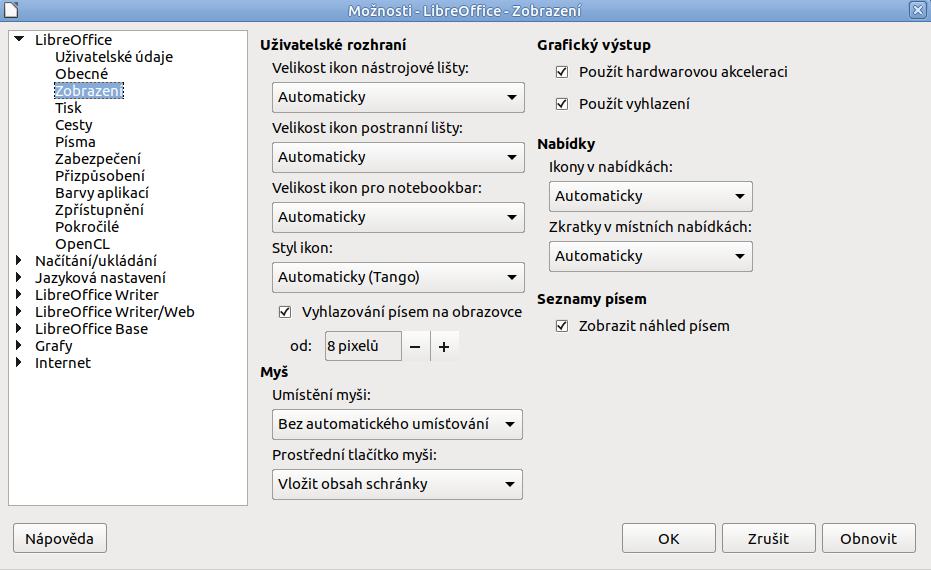Decrease font smoothing size with minus button
The image size is (931, 570).
pyautogui.click(x=415, y=346)
